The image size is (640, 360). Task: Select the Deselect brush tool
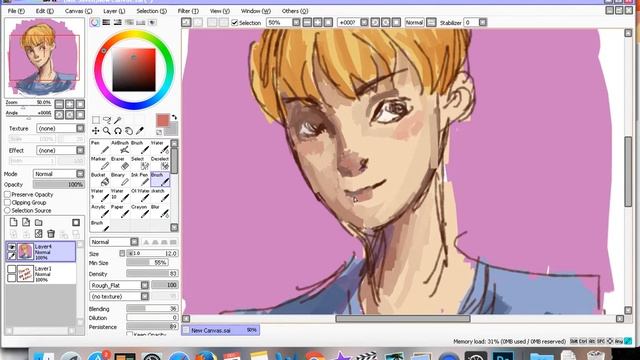point(160,164)
